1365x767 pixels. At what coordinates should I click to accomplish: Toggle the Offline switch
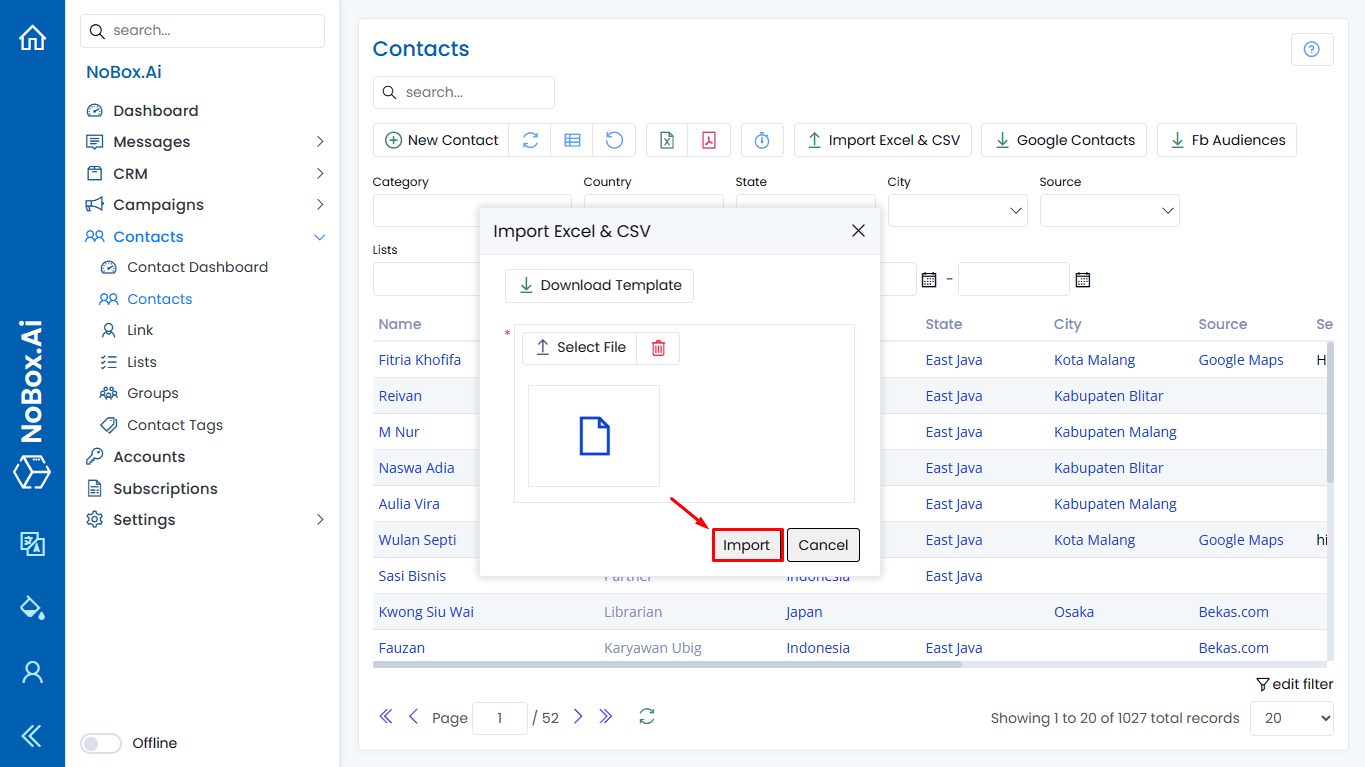(x=101, y=743)
